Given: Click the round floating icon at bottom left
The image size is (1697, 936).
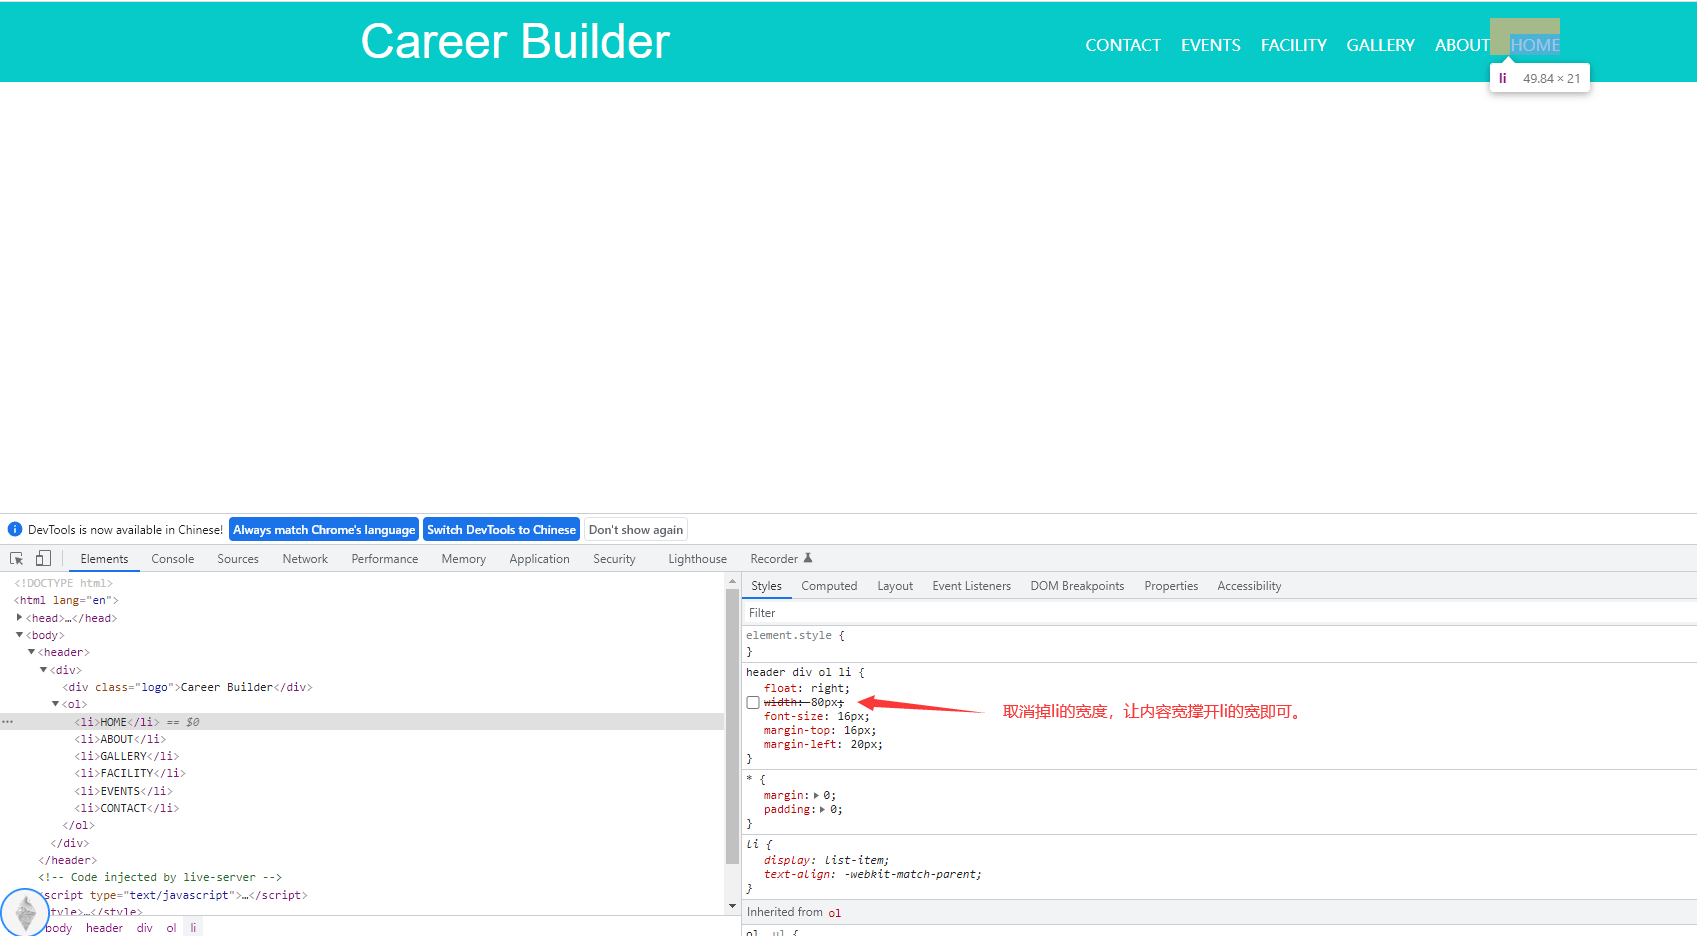Looking at the screenshot, I should (x=25, y=912).
